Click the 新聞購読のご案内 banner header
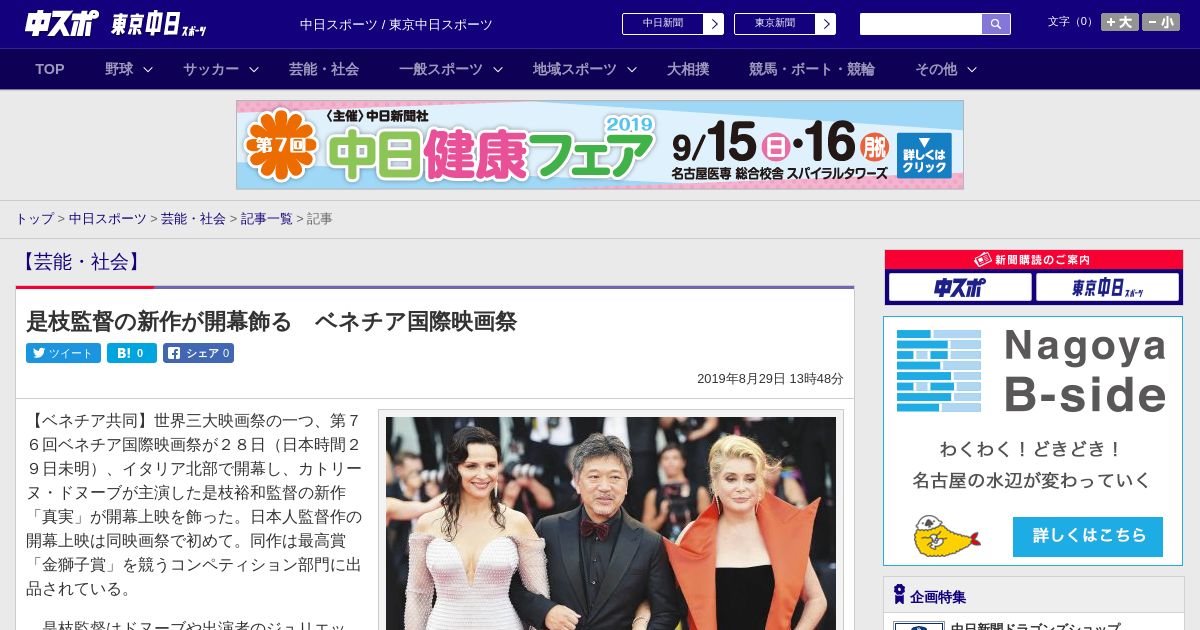1200x630 pixels. (1034, 260)
